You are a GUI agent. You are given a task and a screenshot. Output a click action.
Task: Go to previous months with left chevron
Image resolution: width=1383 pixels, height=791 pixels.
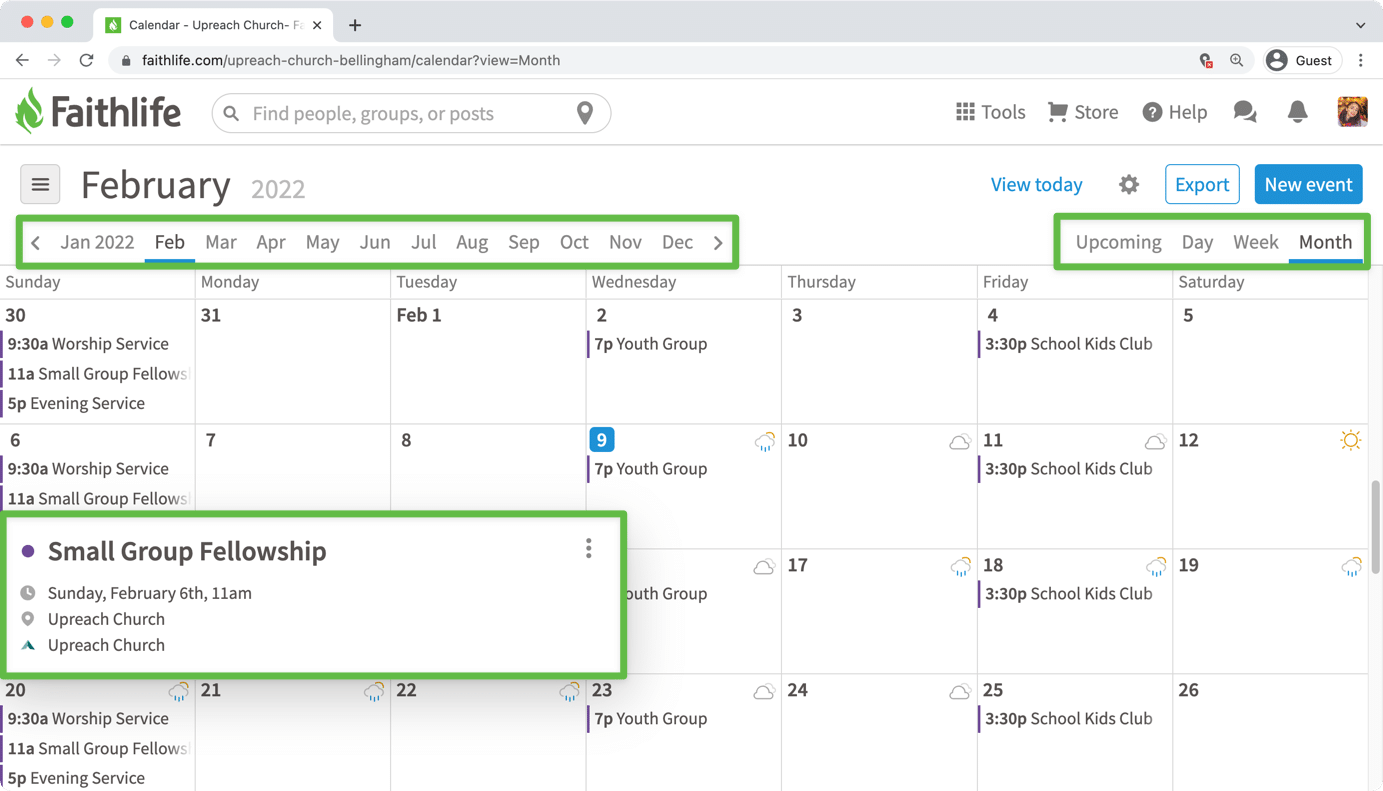click(36, 242)
